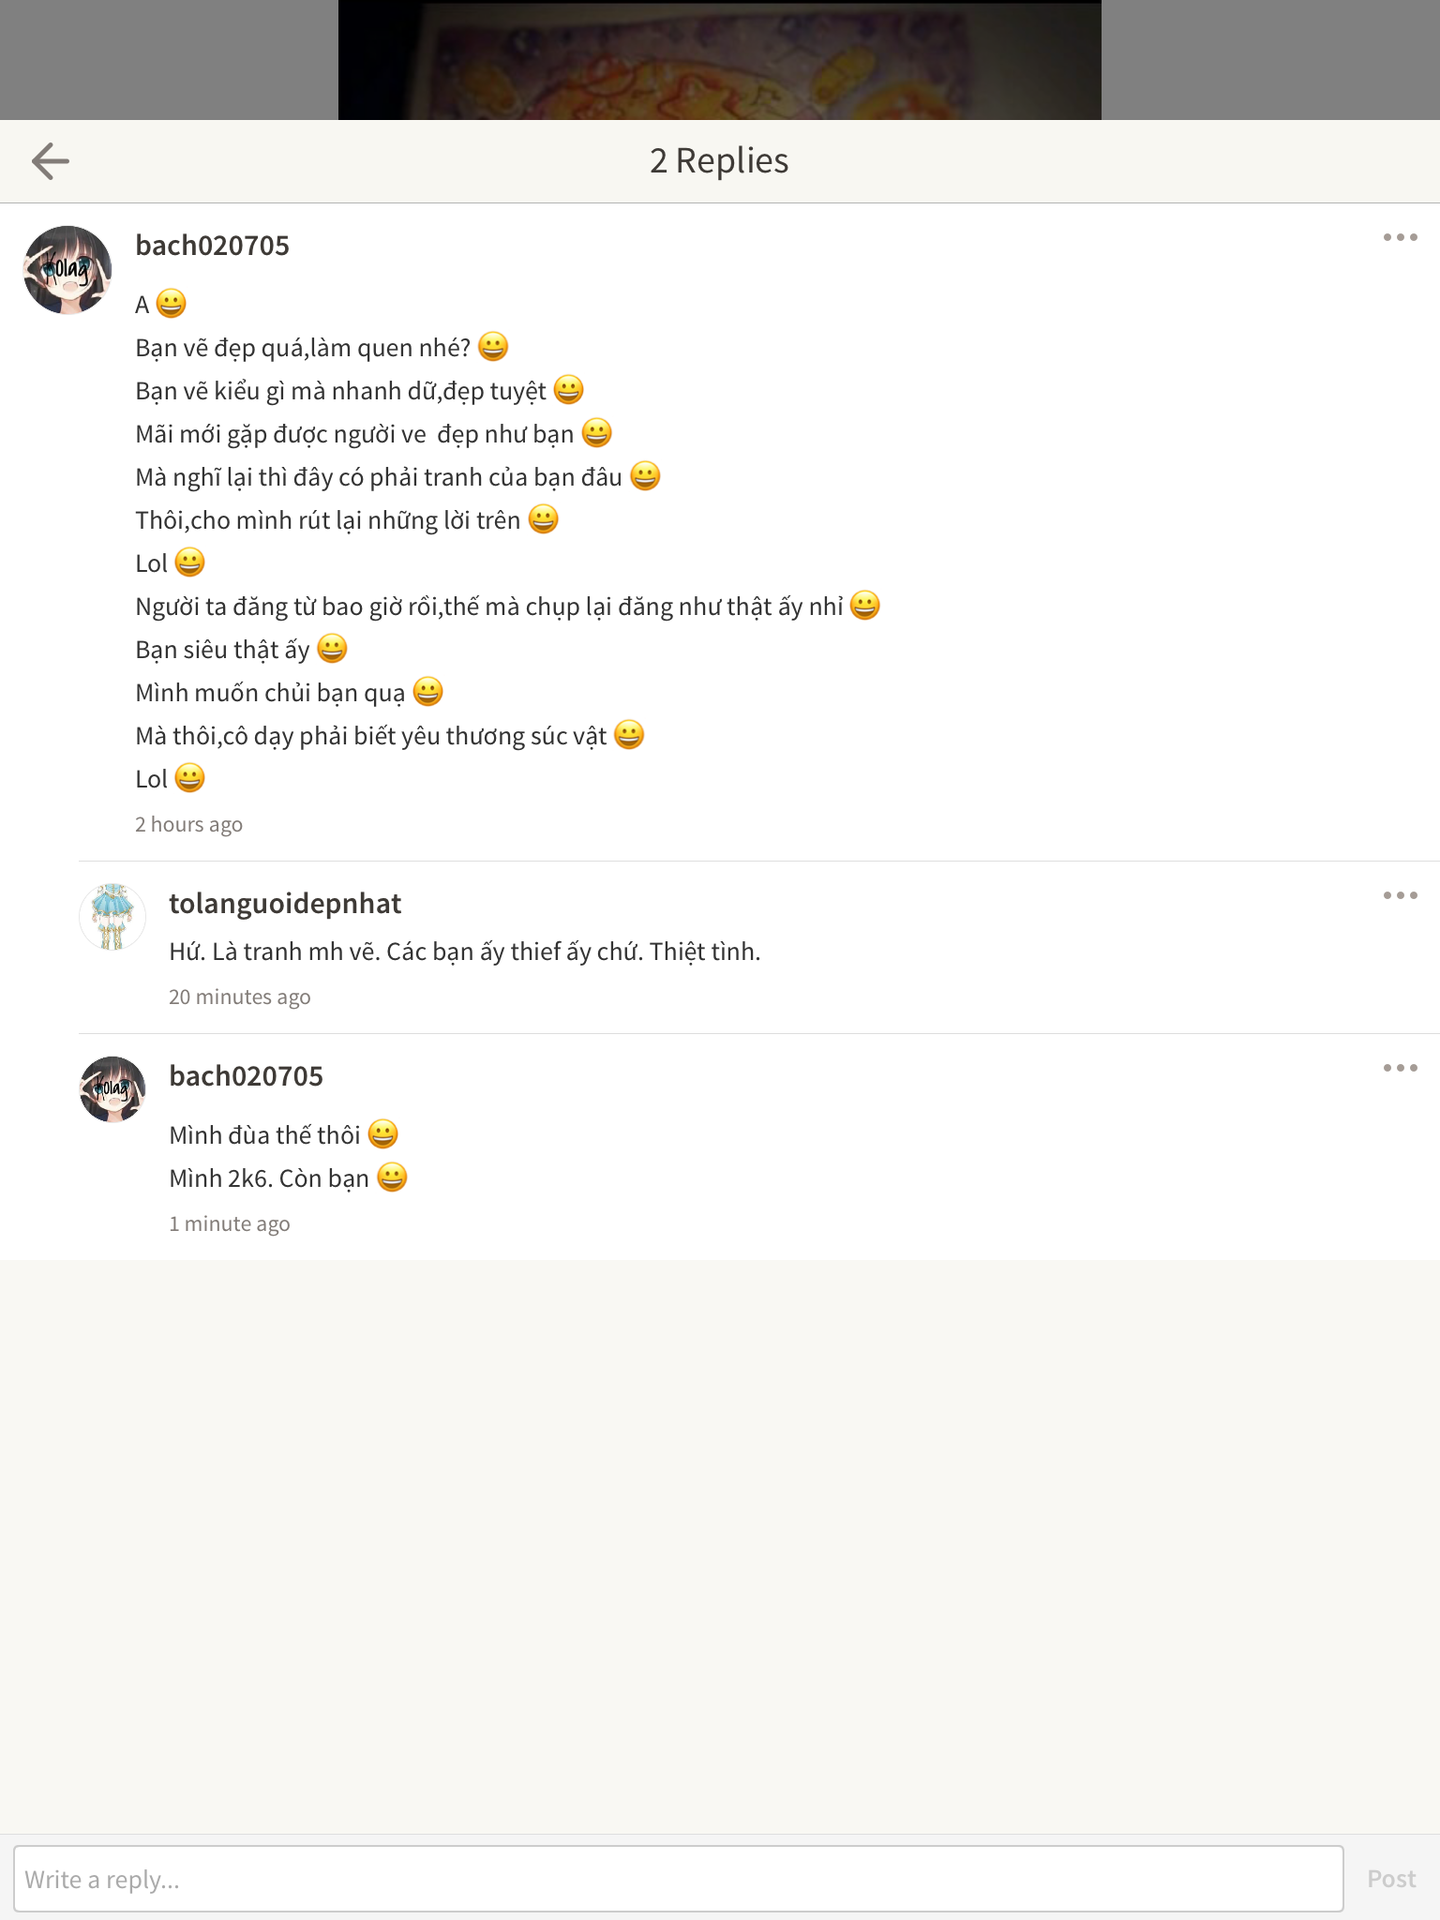The width and height of the screenshot is (1440, 1920).
Task: Tap the '20 minutes ago' timestamp
Action: click(239, 998)
